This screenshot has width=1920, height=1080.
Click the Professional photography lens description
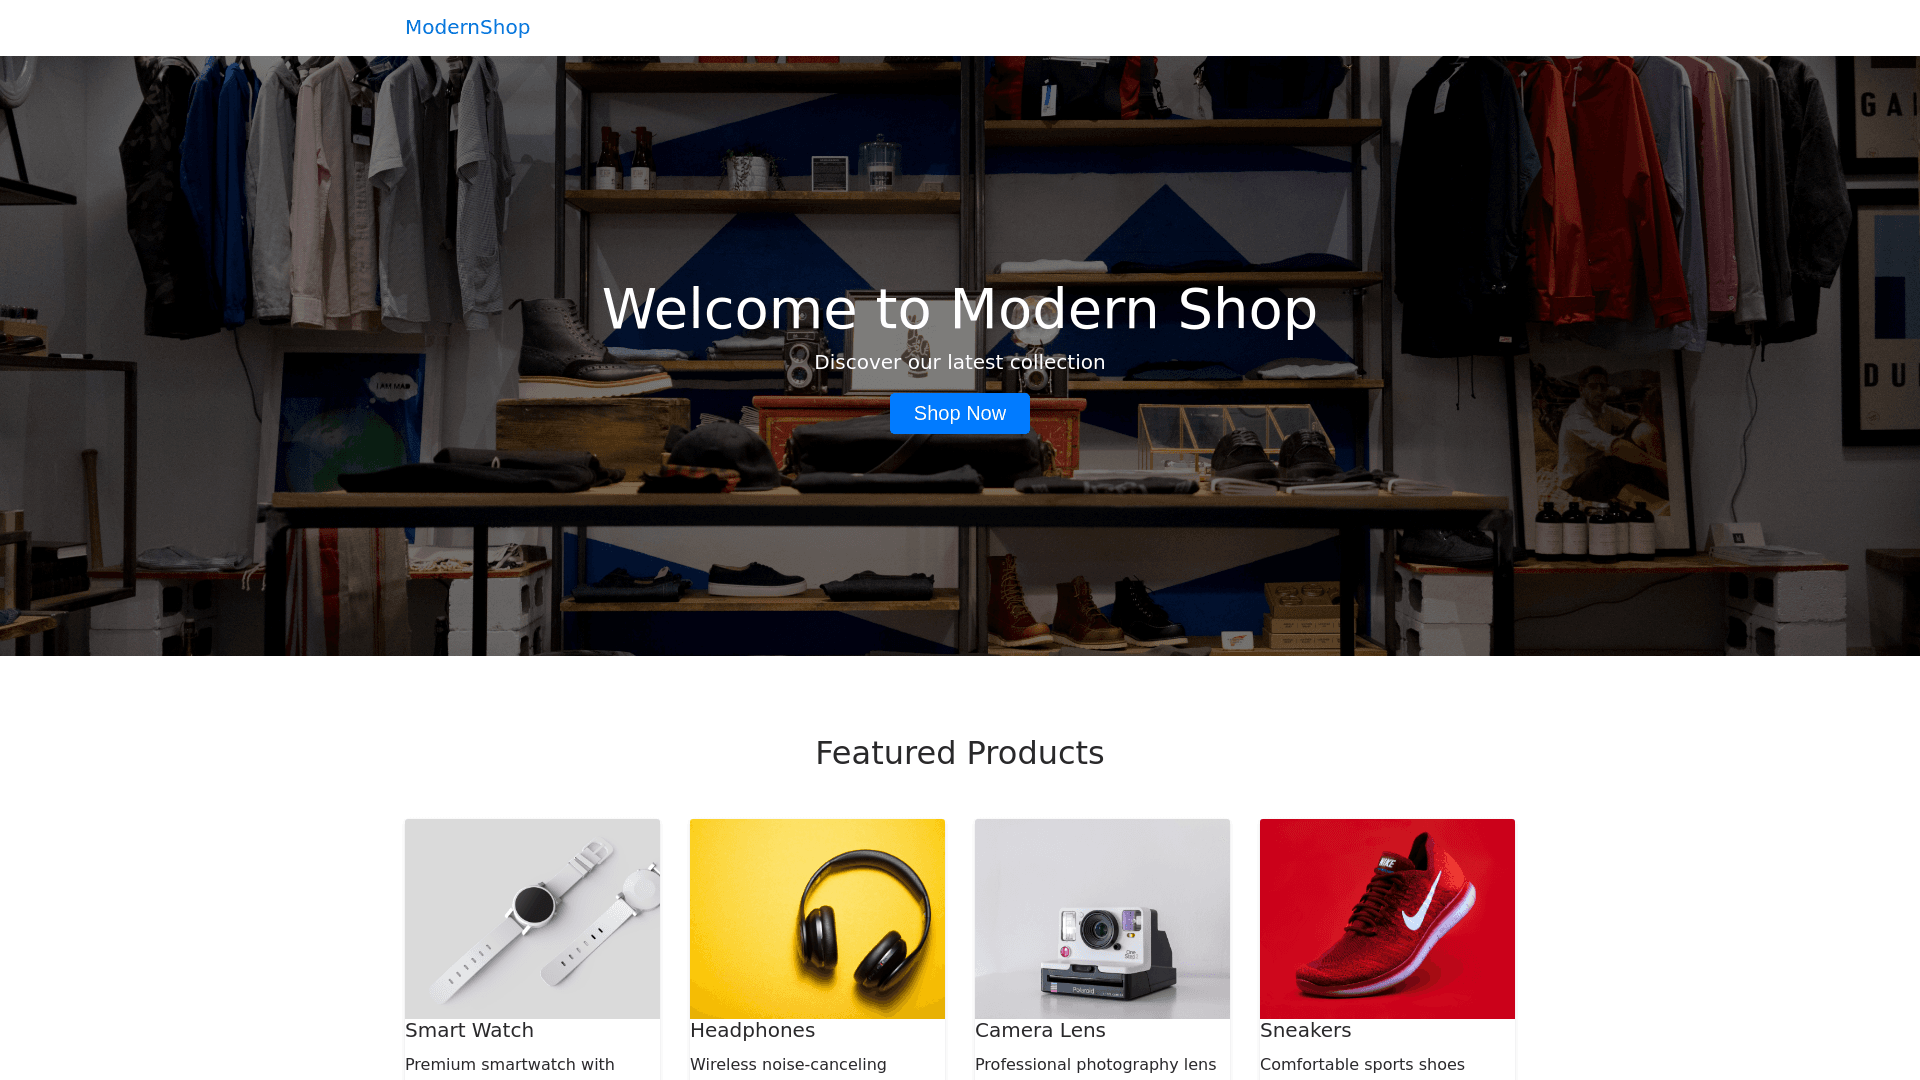(1095, 1065)
